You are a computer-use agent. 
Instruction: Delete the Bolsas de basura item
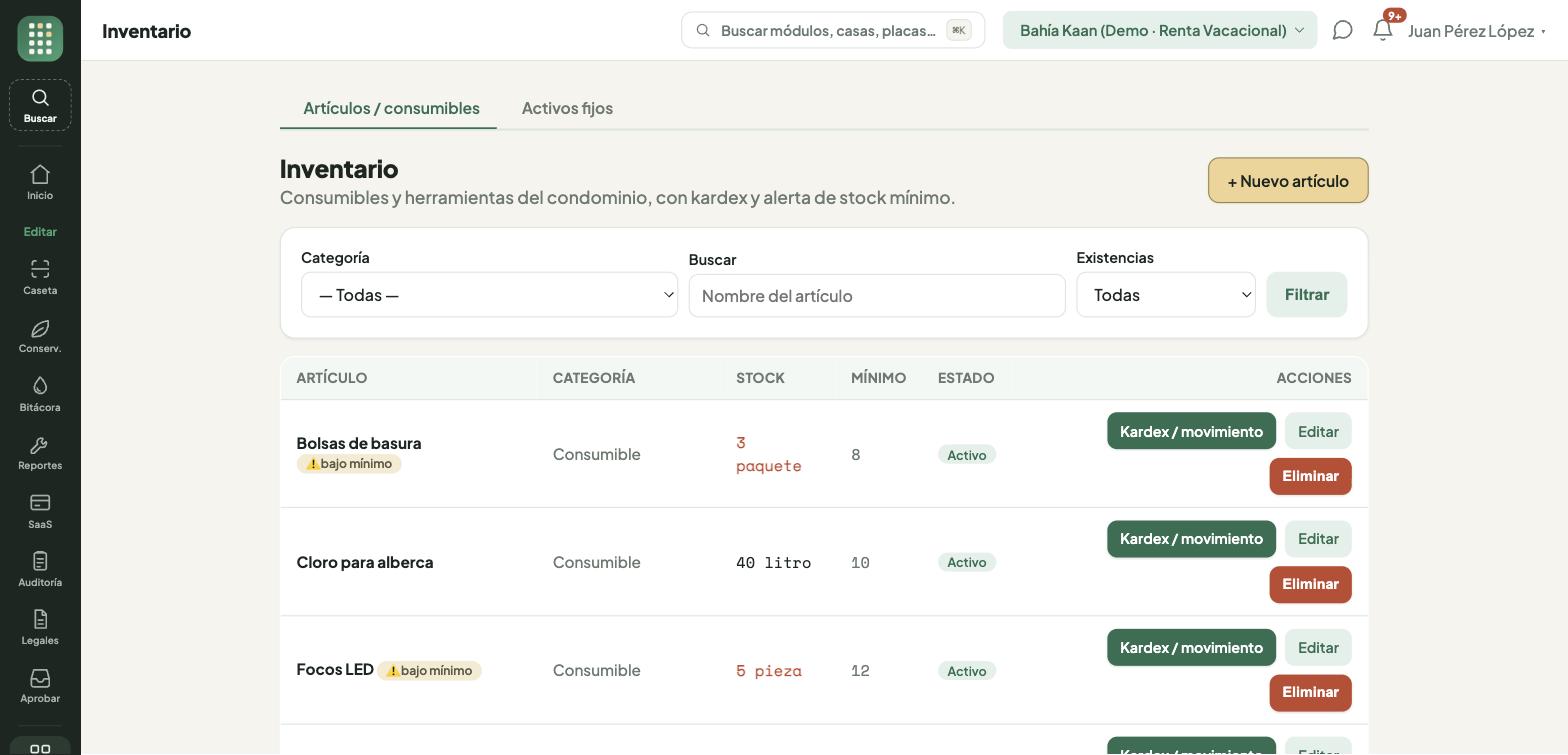1310,476
